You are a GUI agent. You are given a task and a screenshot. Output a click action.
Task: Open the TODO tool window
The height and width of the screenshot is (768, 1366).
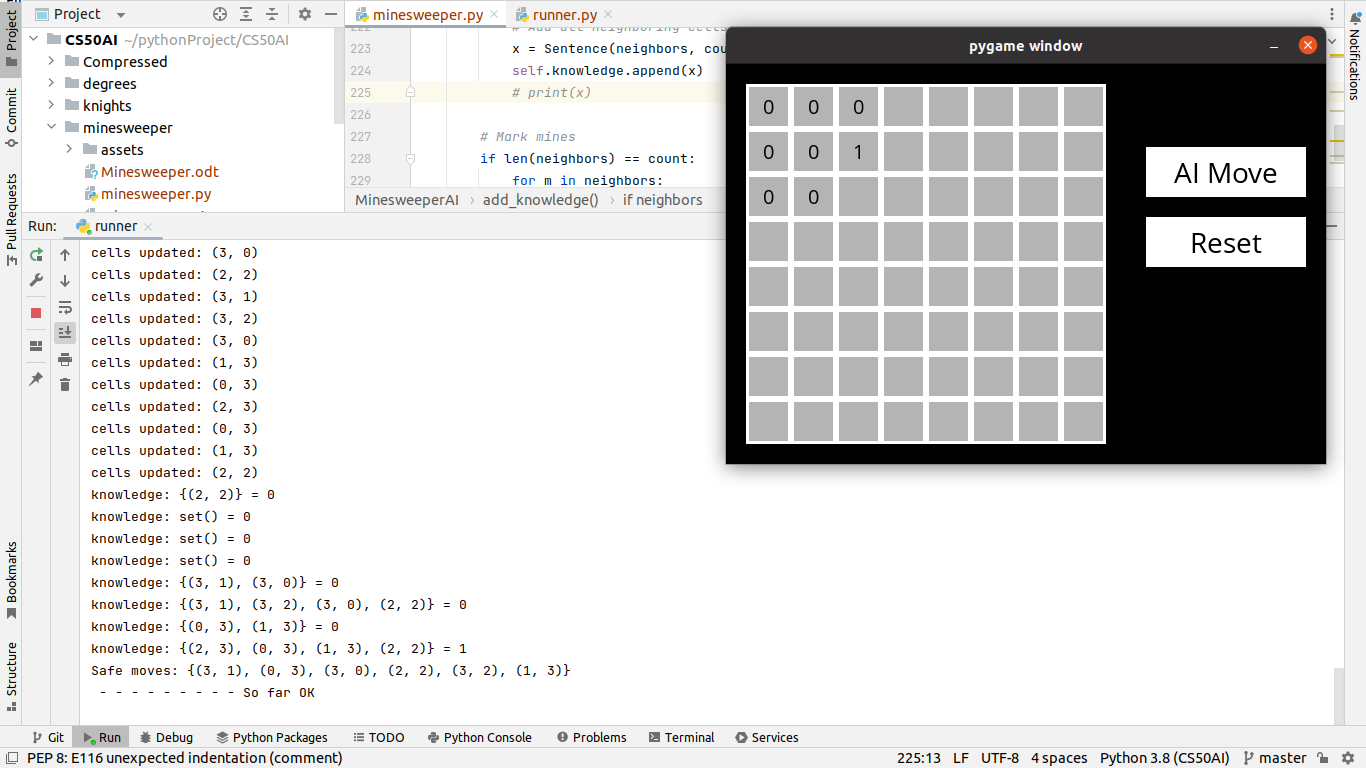click(x=379, y=737)
